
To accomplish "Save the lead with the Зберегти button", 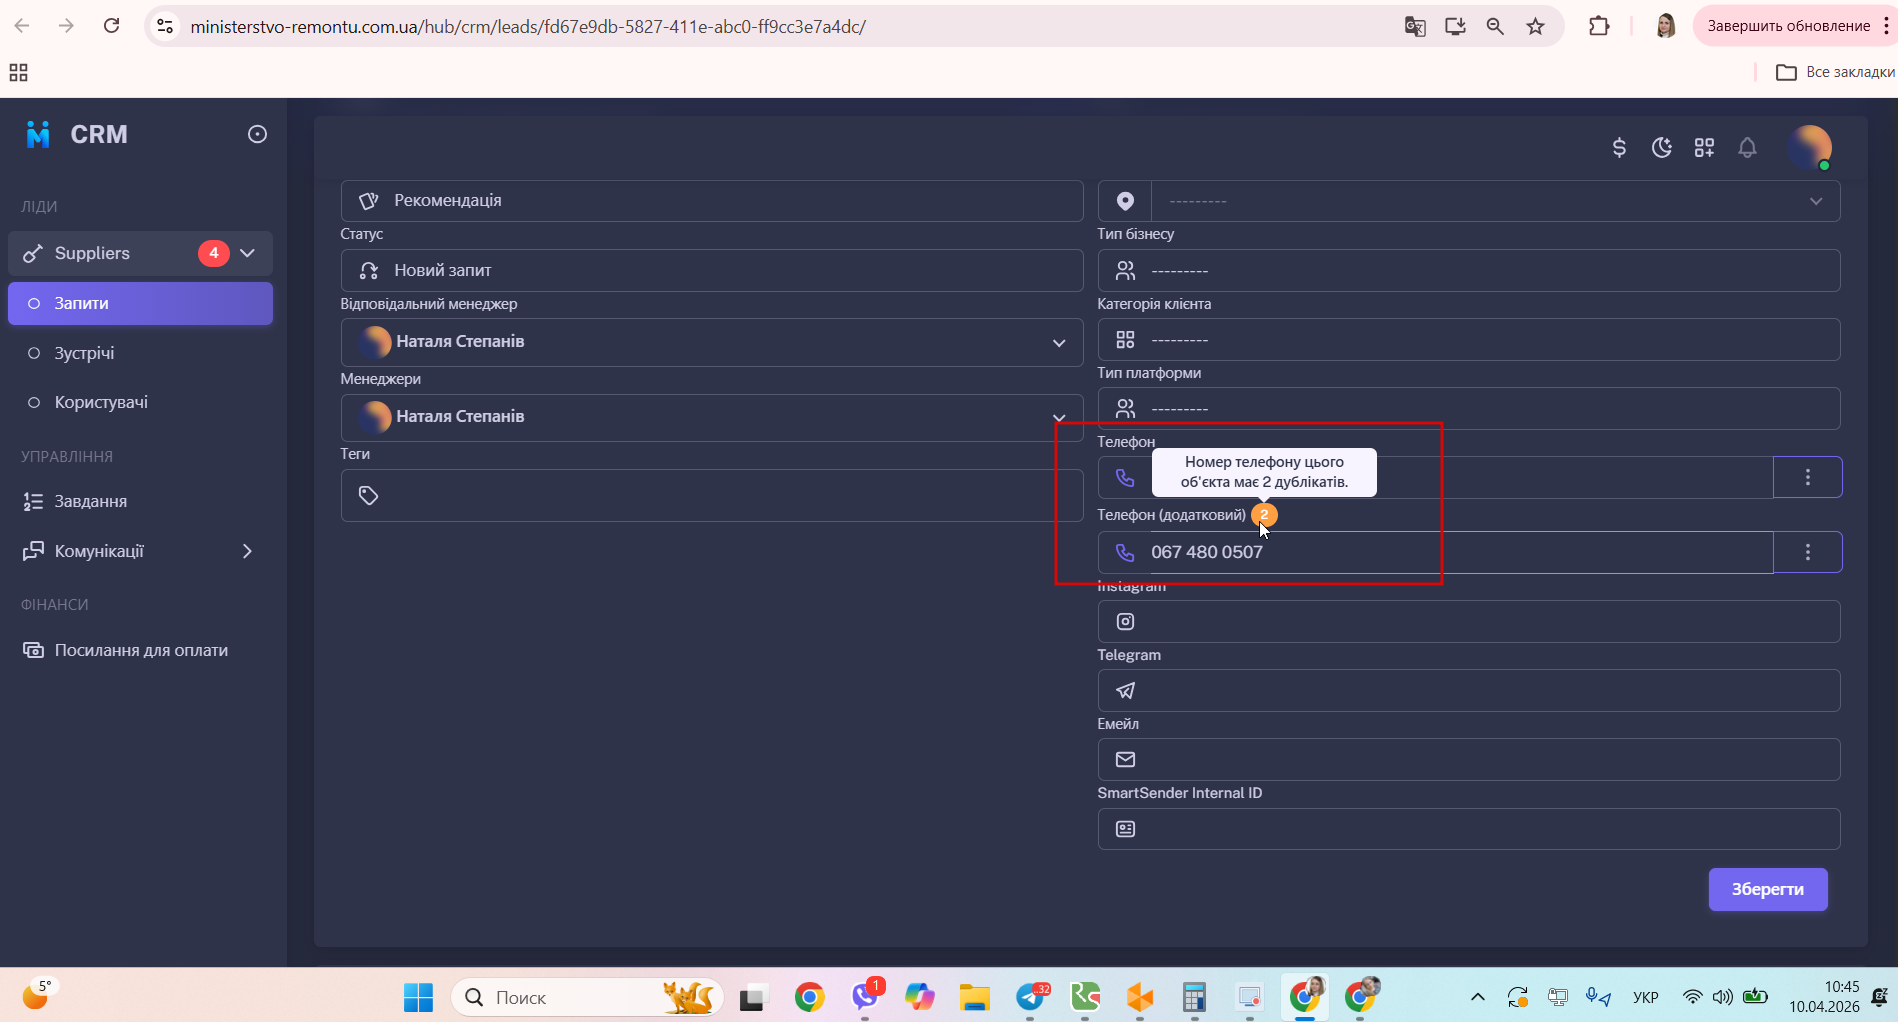I will pyautogui.click(x=1768, y=889).
